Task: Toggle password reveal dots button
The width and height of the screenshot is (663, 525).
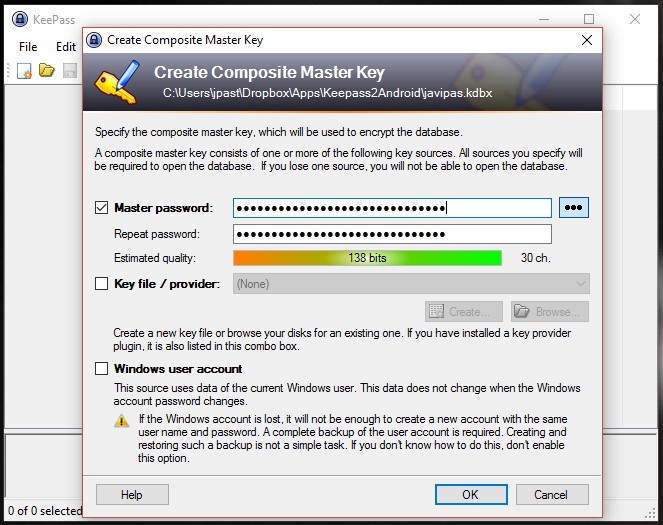Action: pos(574,208)
